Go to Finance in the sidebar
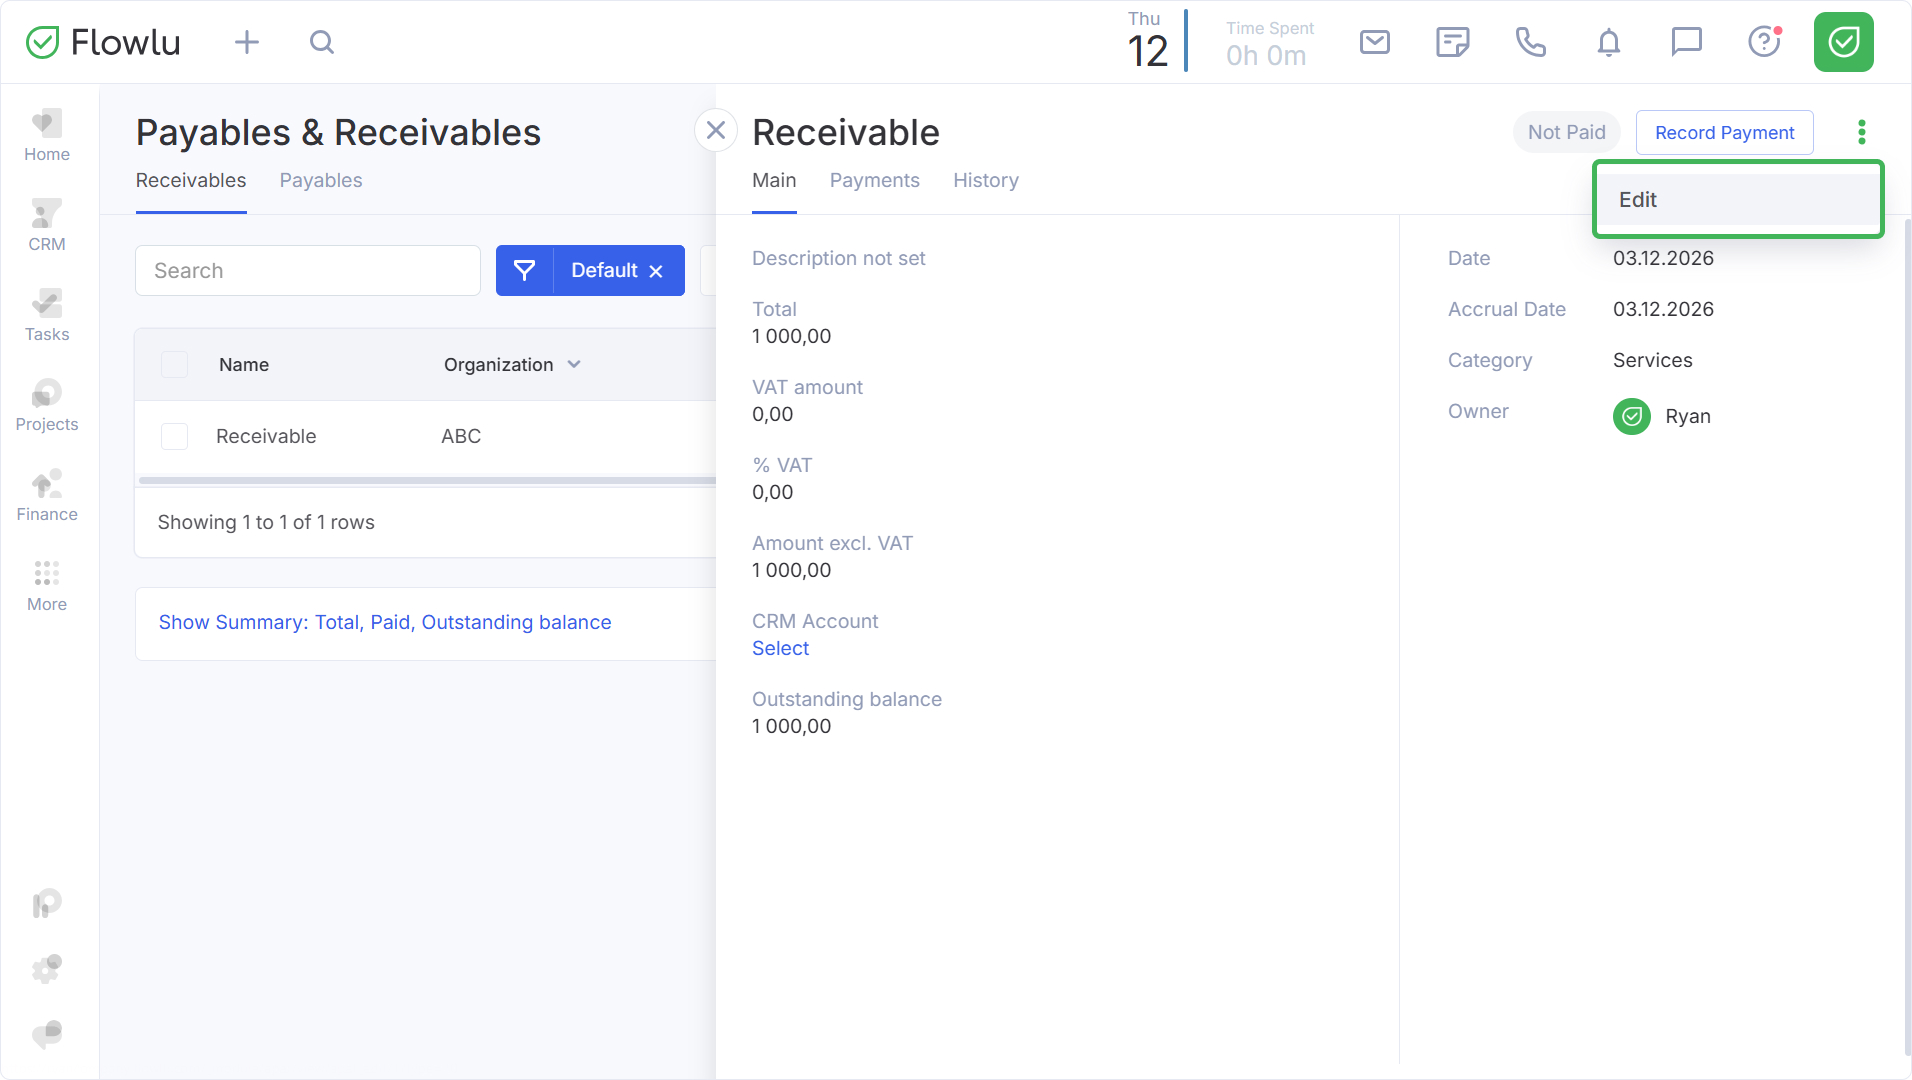This screenshot has width=1912, height=1080. pyautogui.click(x=47, y=496)
